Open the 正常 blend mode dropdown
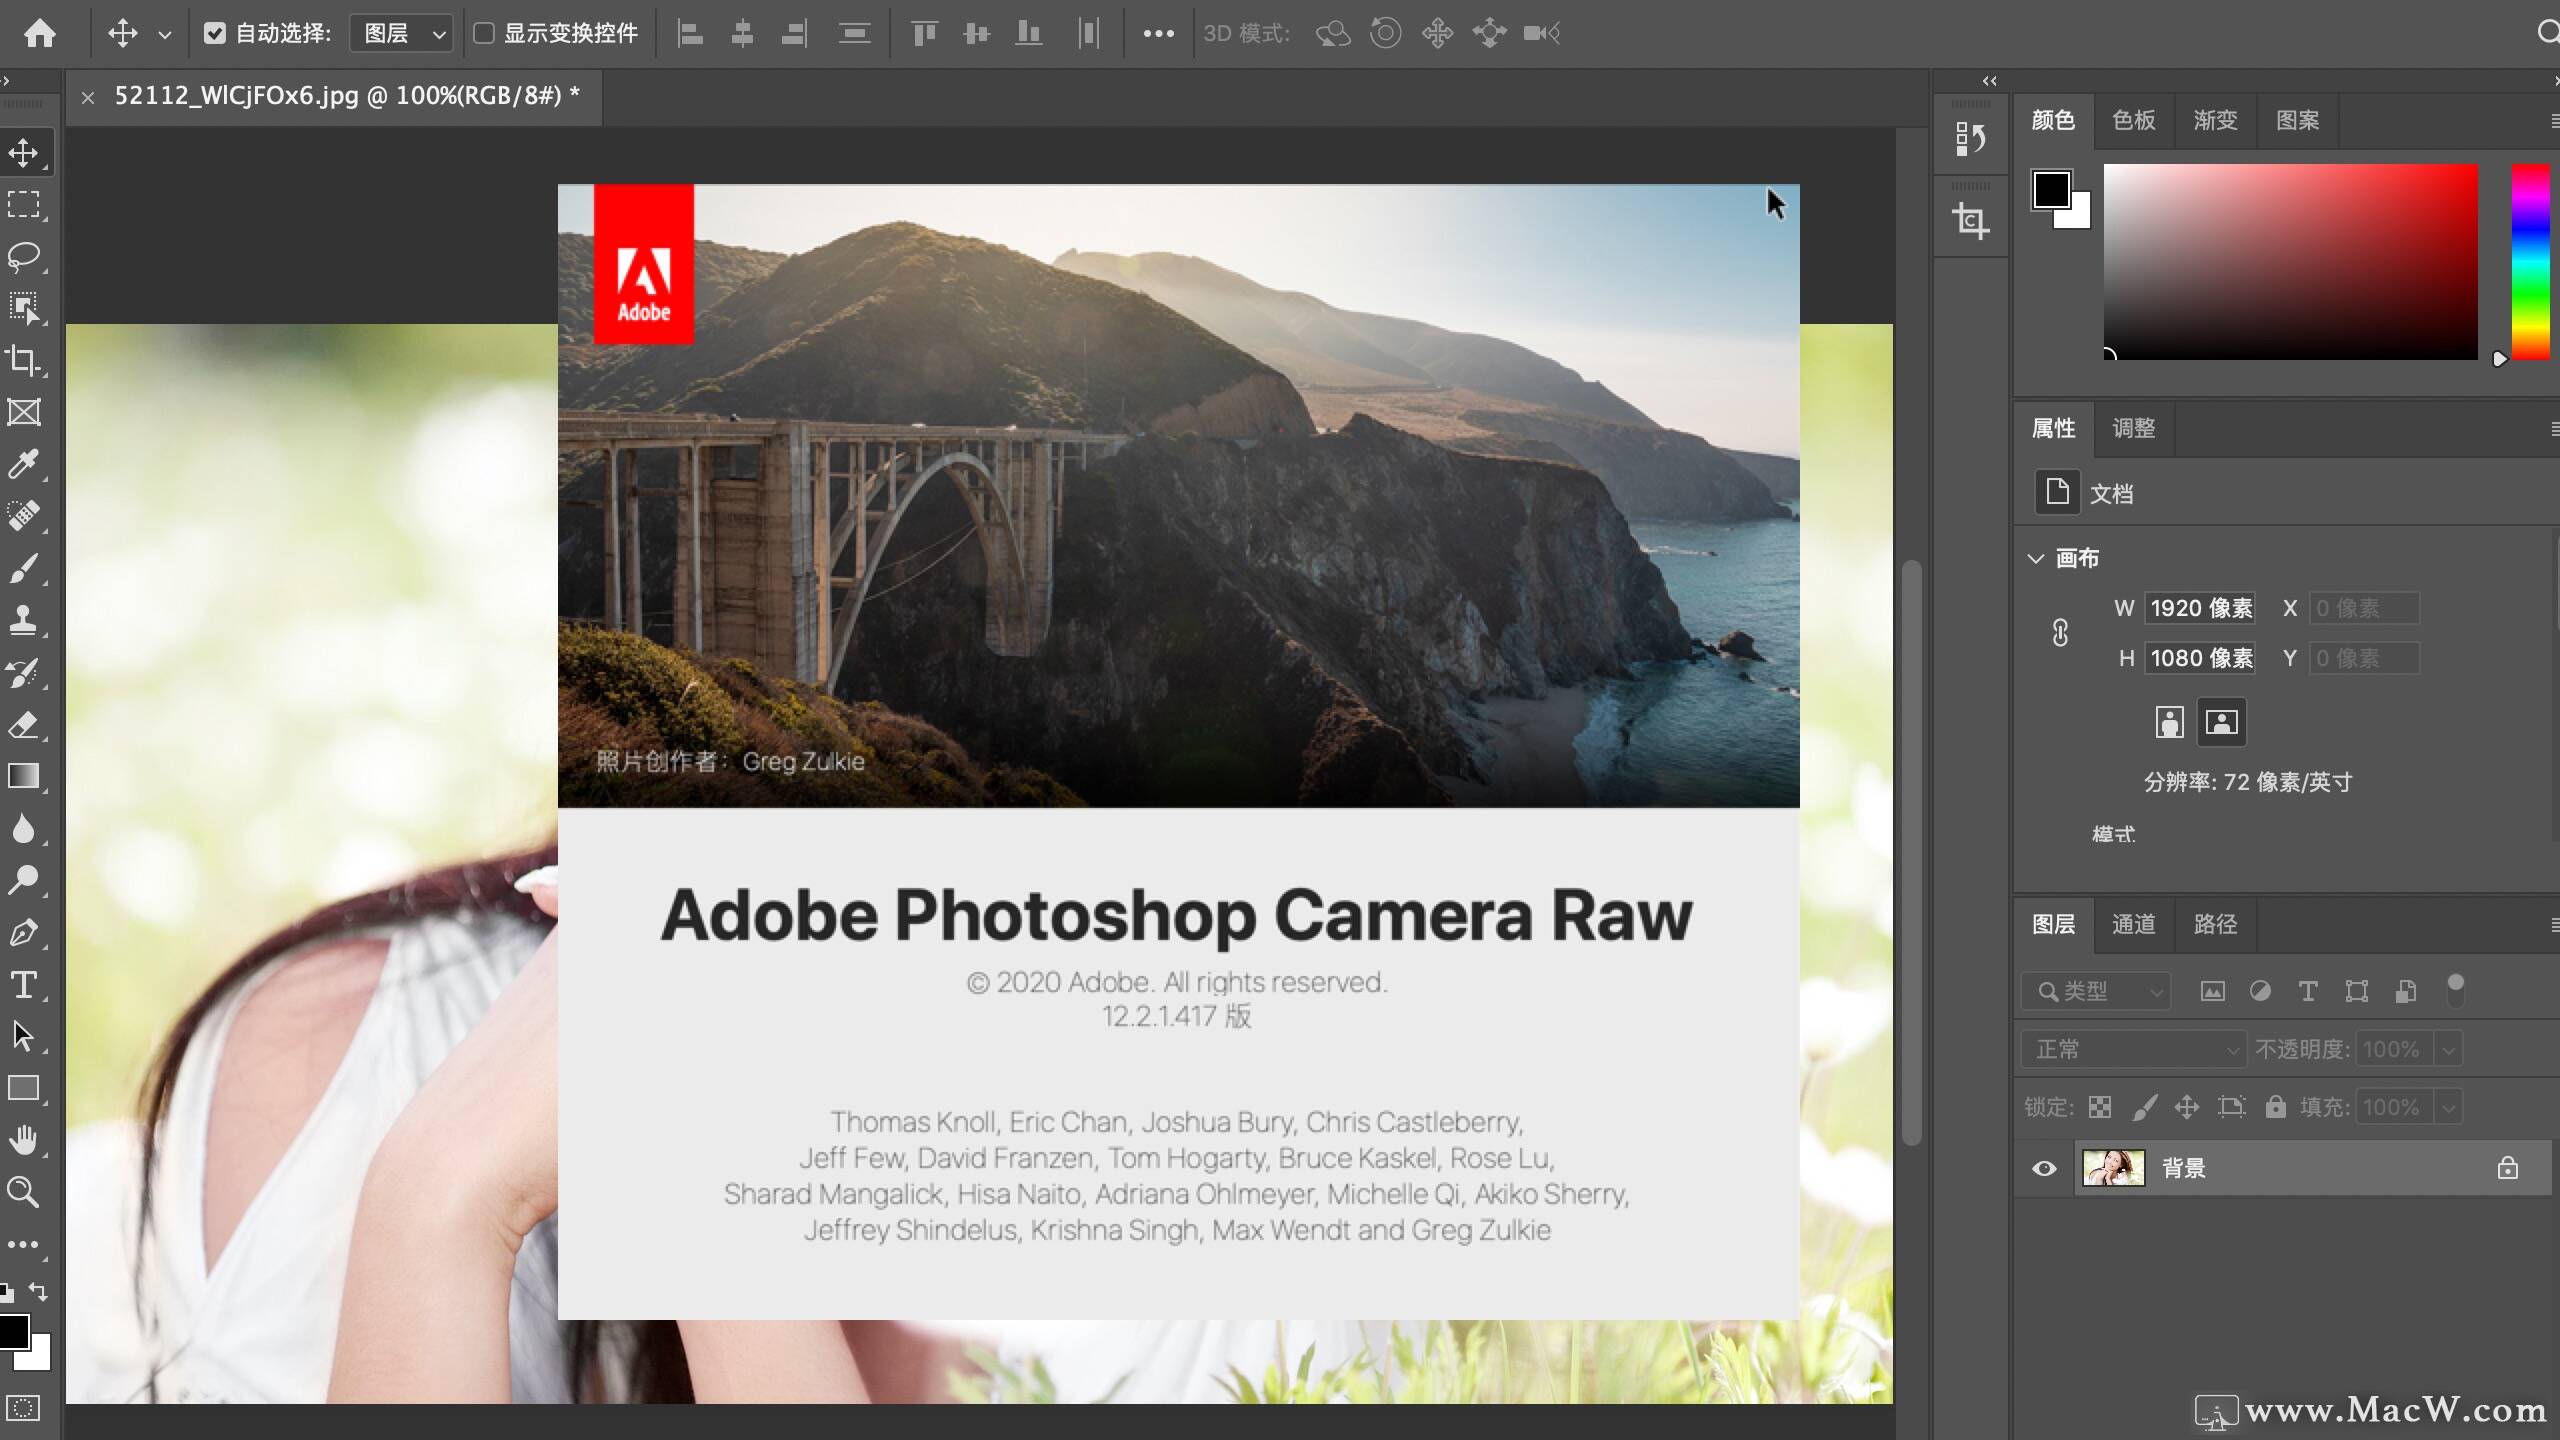 coord(2133,1049)
